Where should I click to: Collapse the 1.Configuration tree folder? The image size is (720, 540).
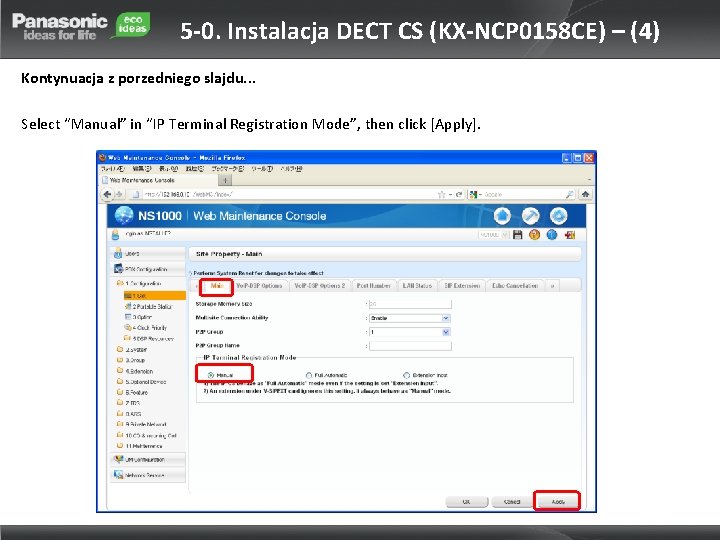pos(120,283)
